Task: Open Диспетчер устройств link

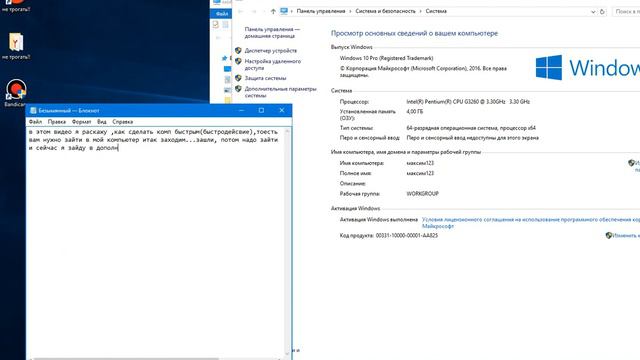Action: tap(271, 51)
